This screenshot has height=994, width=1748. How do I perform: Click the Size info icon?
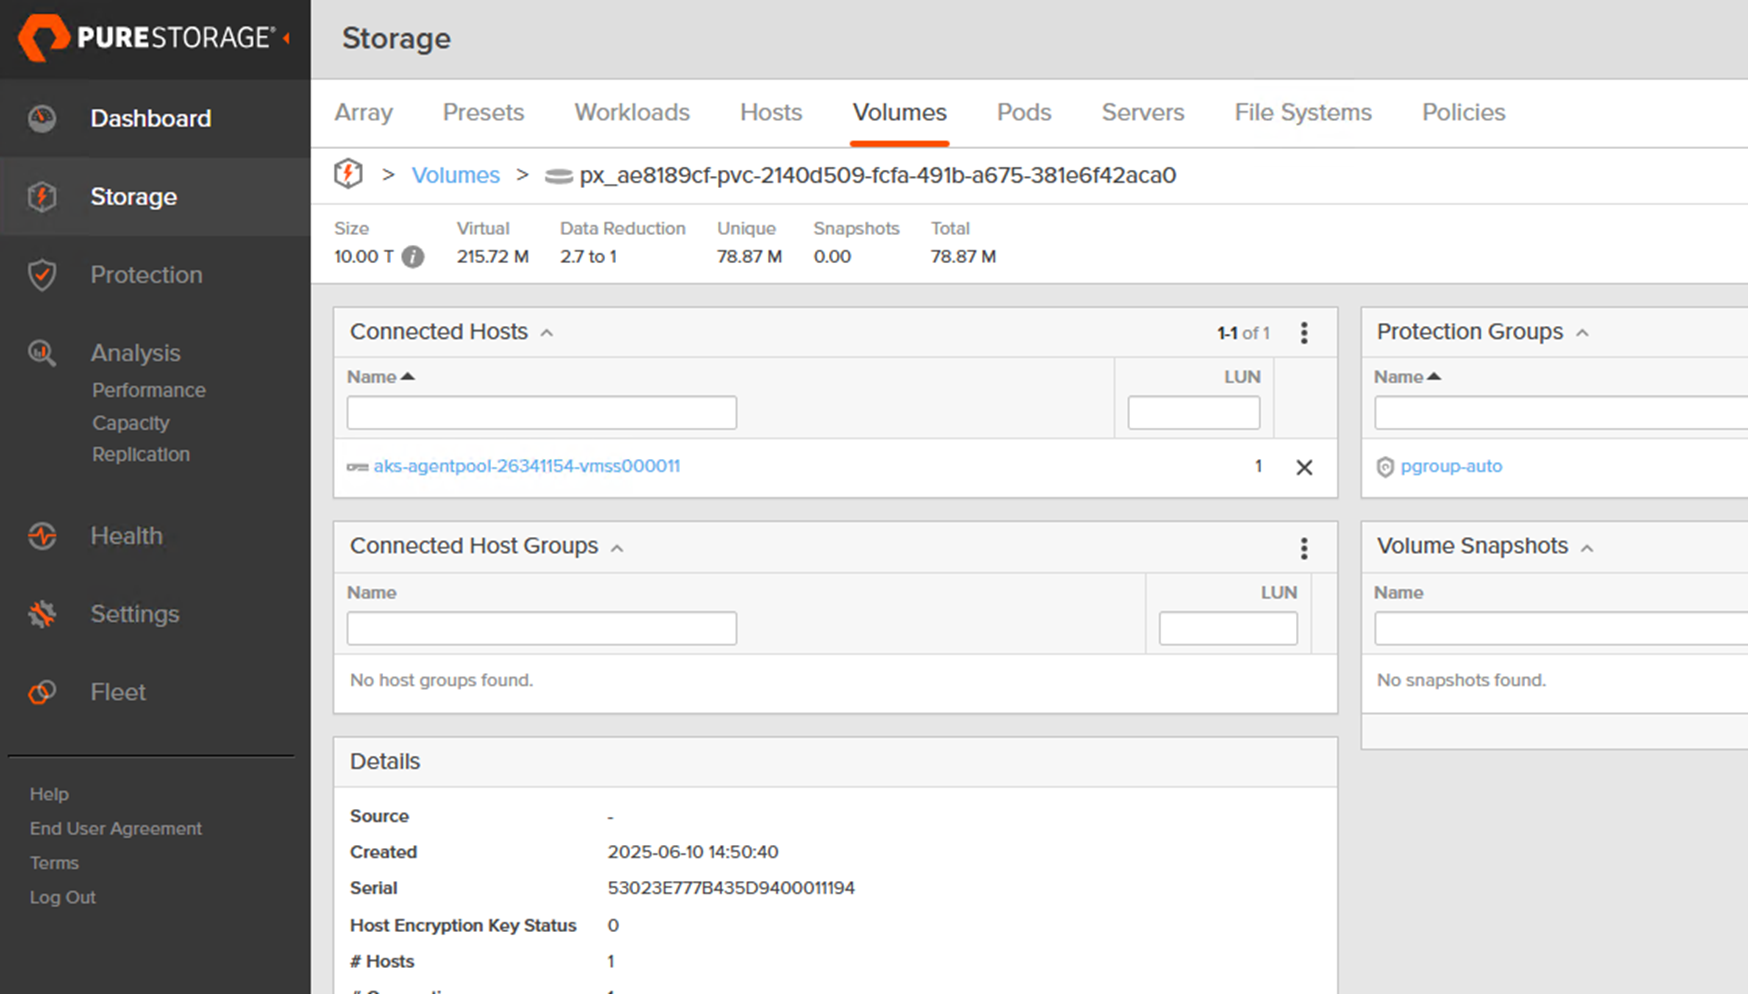[413, 257]
